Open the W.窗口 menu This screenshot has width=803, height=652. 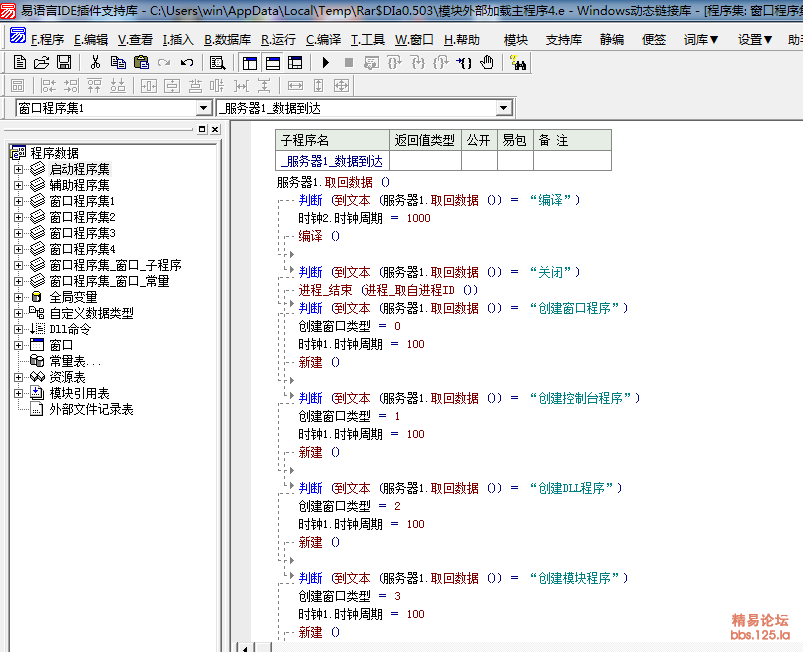pyautogui.click(x=414, y=39)
